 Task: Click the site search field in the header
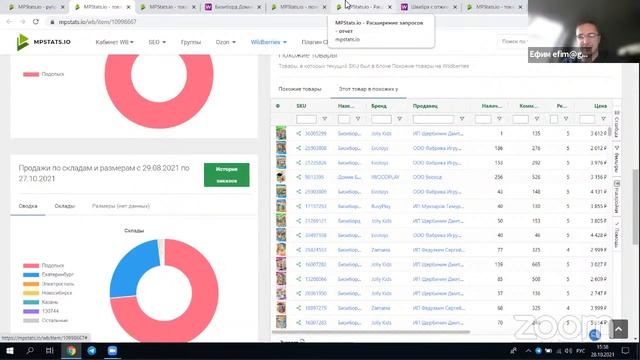coord(513,42)
